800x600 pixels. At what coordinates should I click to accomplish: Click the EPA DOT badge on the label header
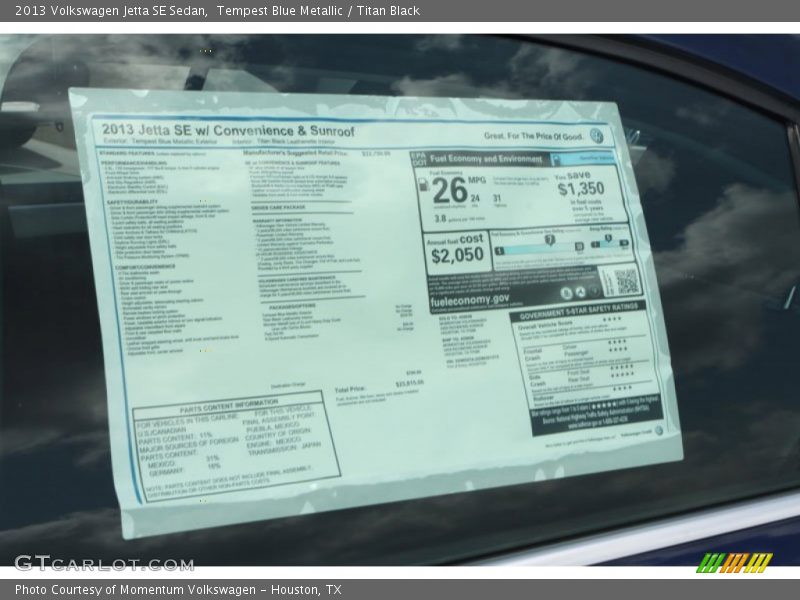(420, 159)
